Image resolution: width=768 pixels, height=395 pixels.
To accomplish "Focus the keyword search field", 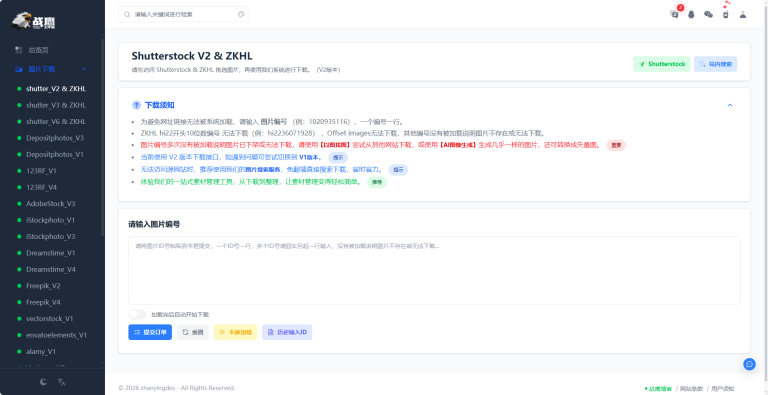I will 184,14.
